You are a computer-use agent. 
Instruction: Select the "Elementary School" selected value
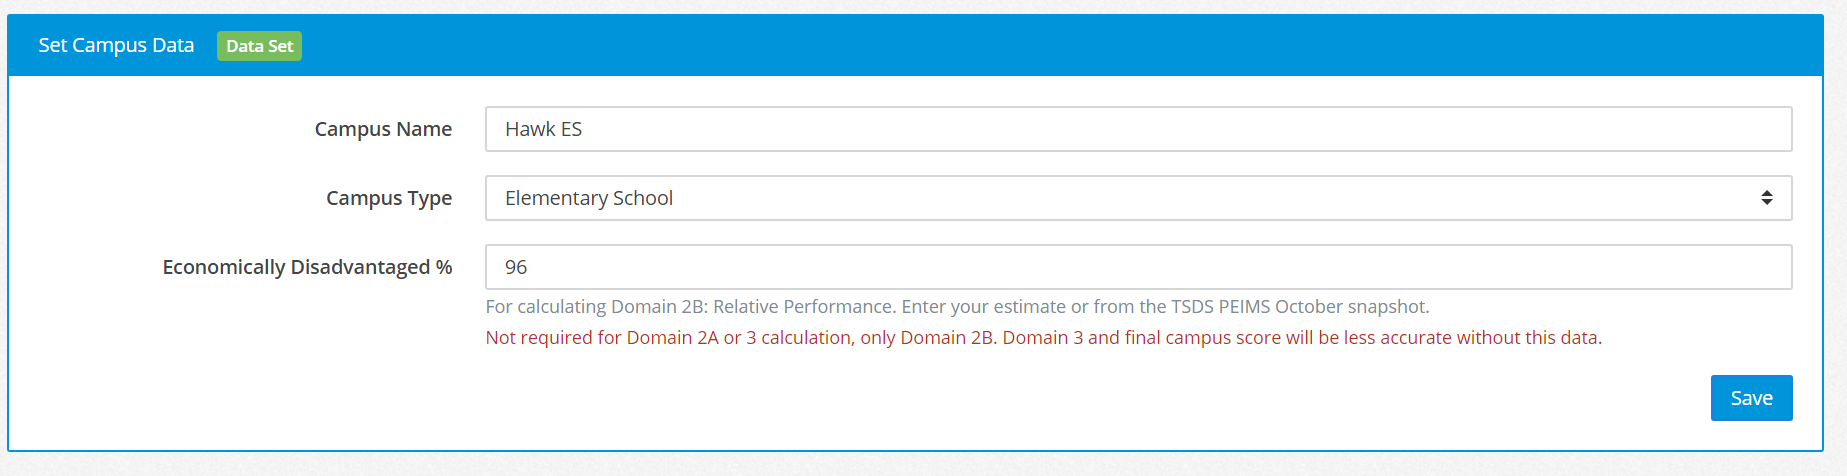tap(589, 198)
